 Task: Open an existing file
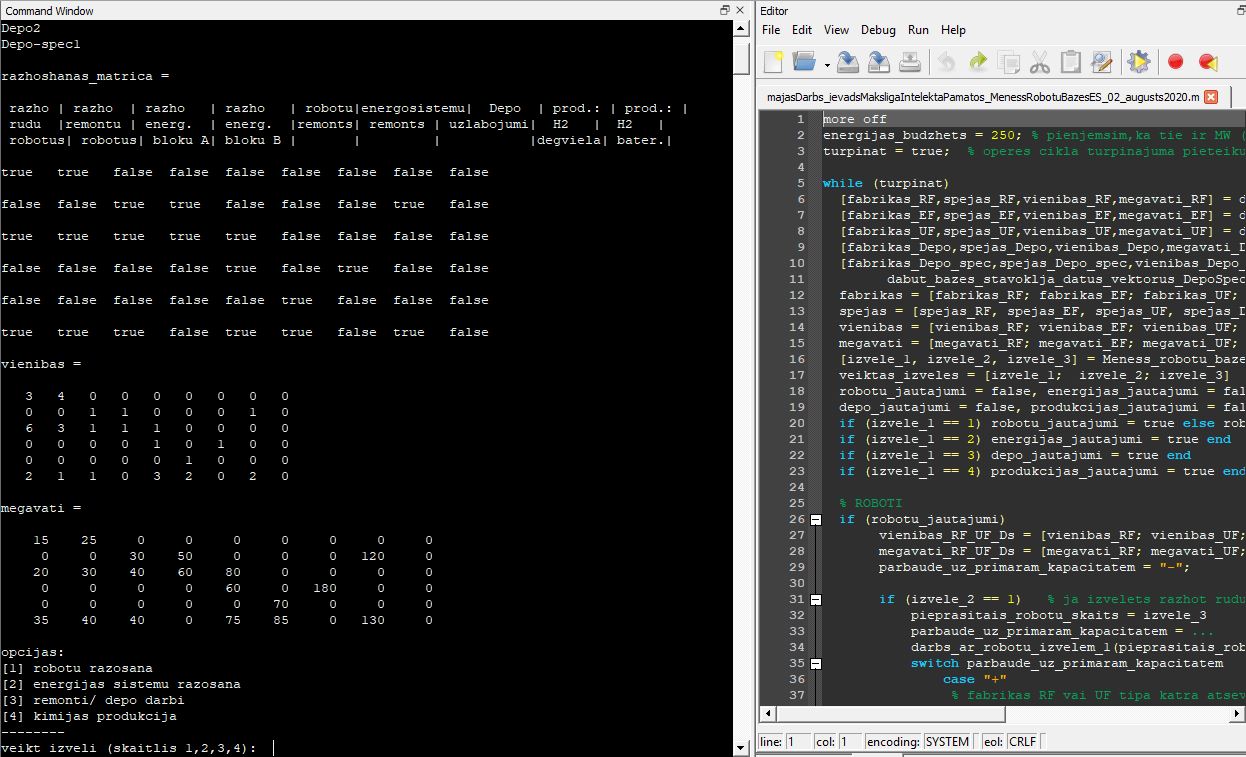pos(802,61)
